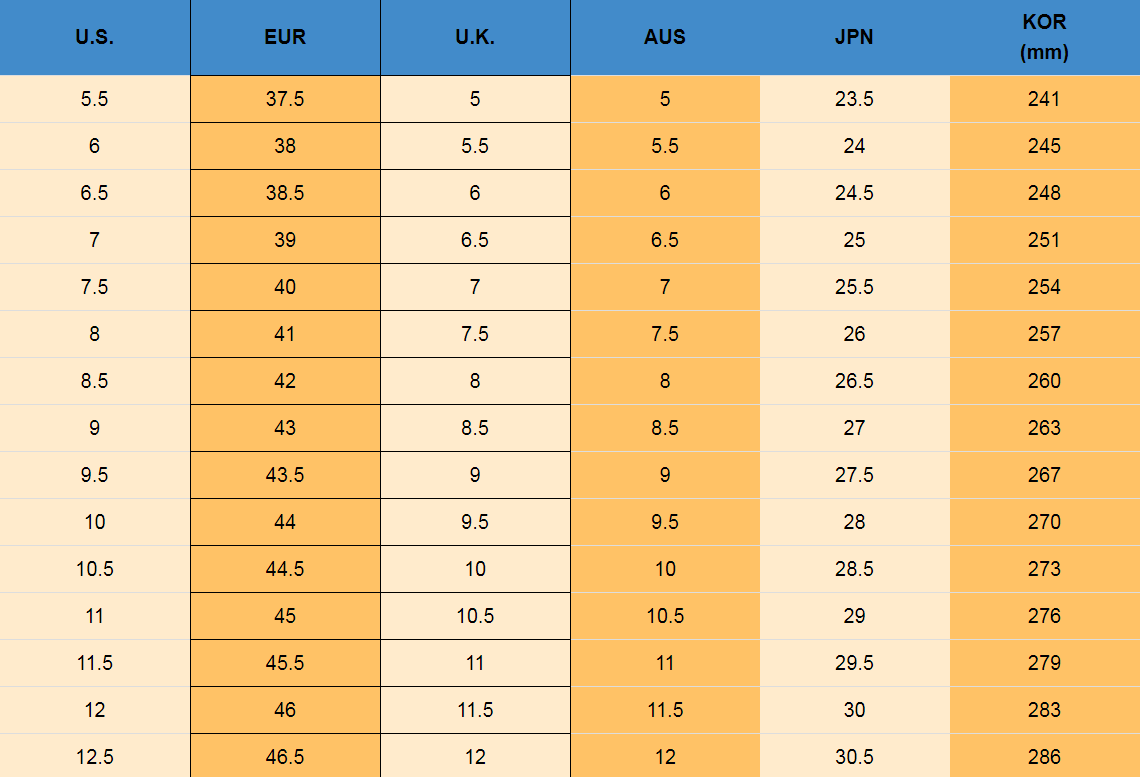
Task: Select the AUS column header
Action: [665, 38]
